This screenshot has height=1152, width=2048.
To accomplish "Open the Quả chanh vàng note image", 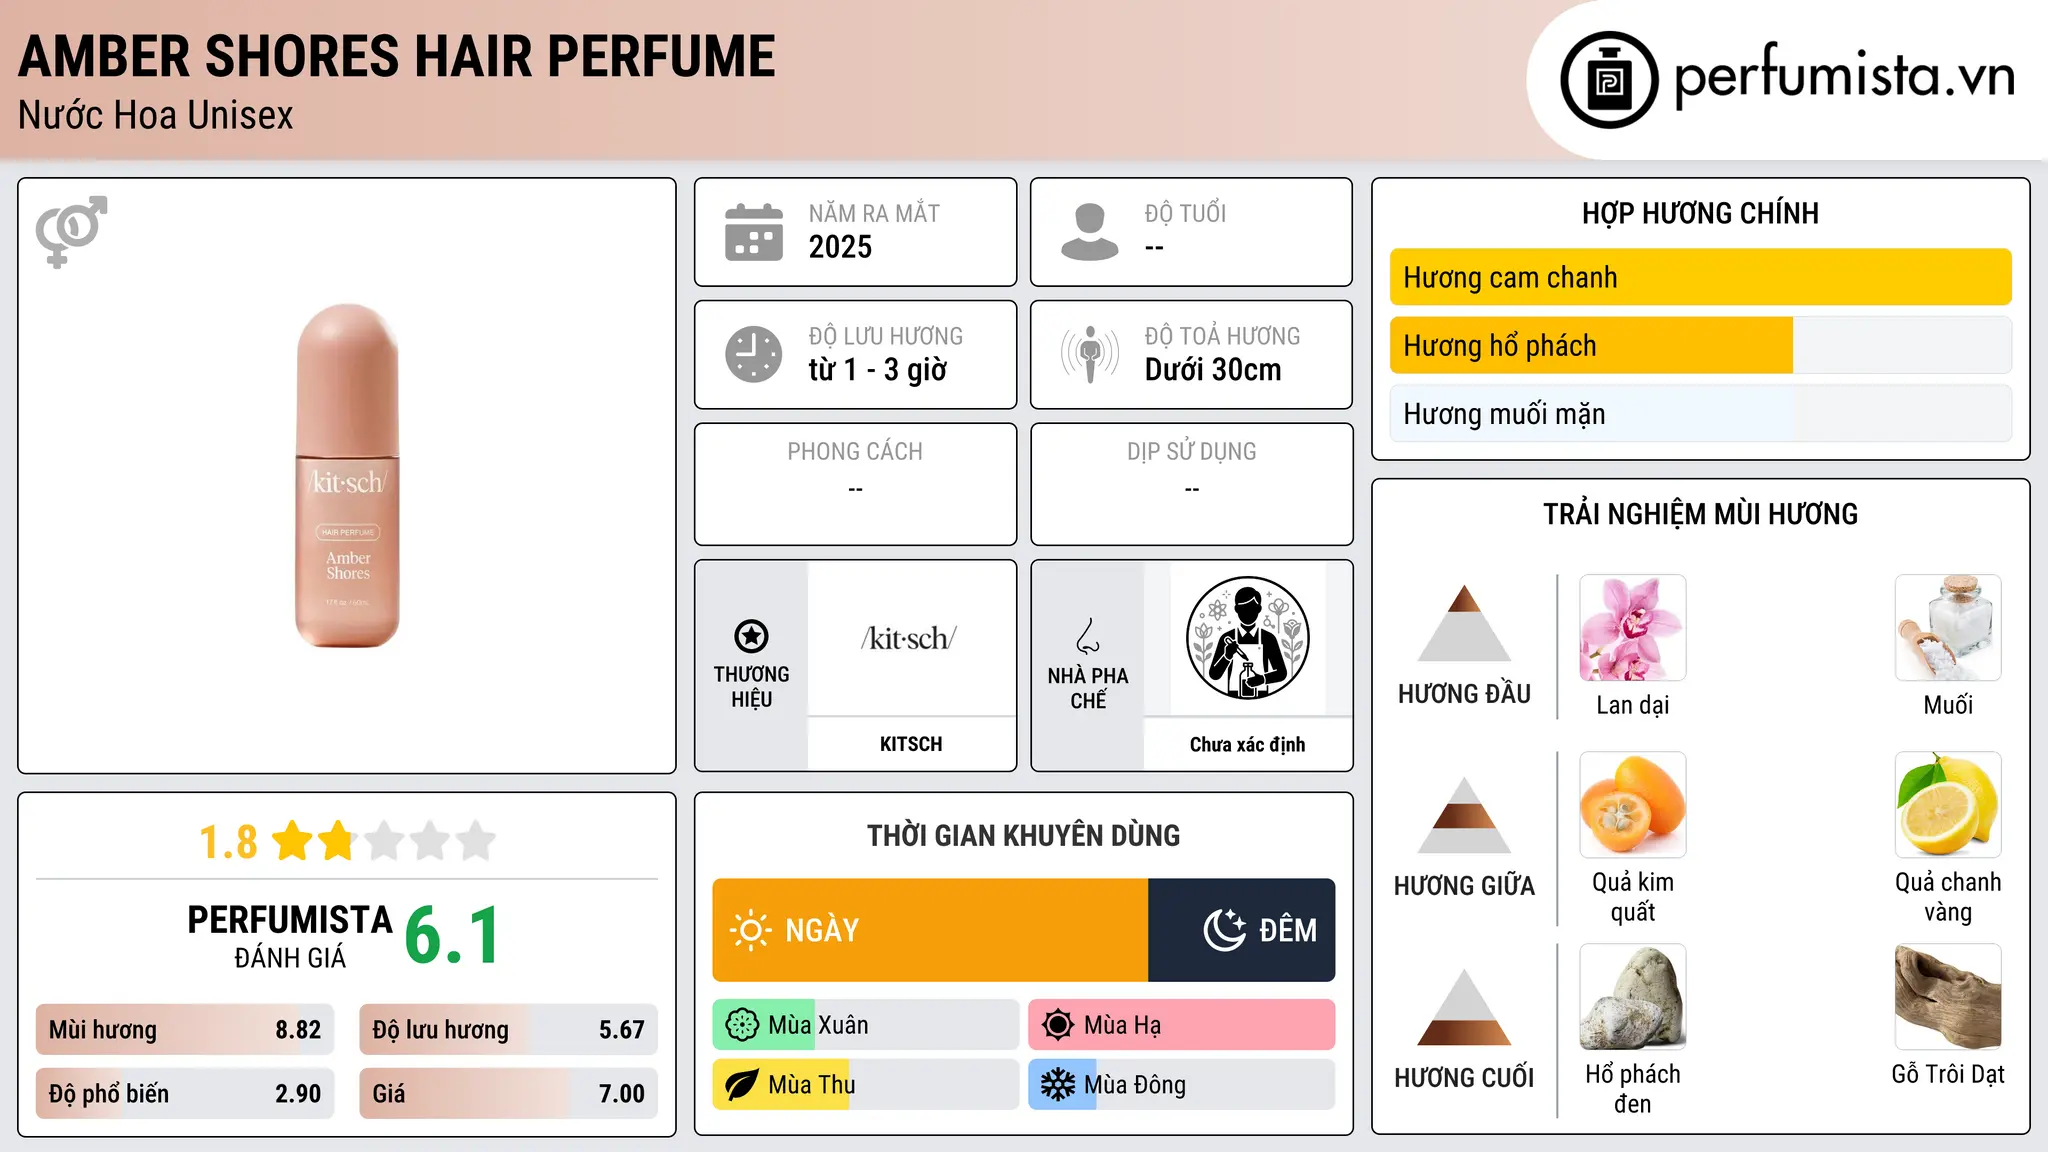I will click(1948, 805).
